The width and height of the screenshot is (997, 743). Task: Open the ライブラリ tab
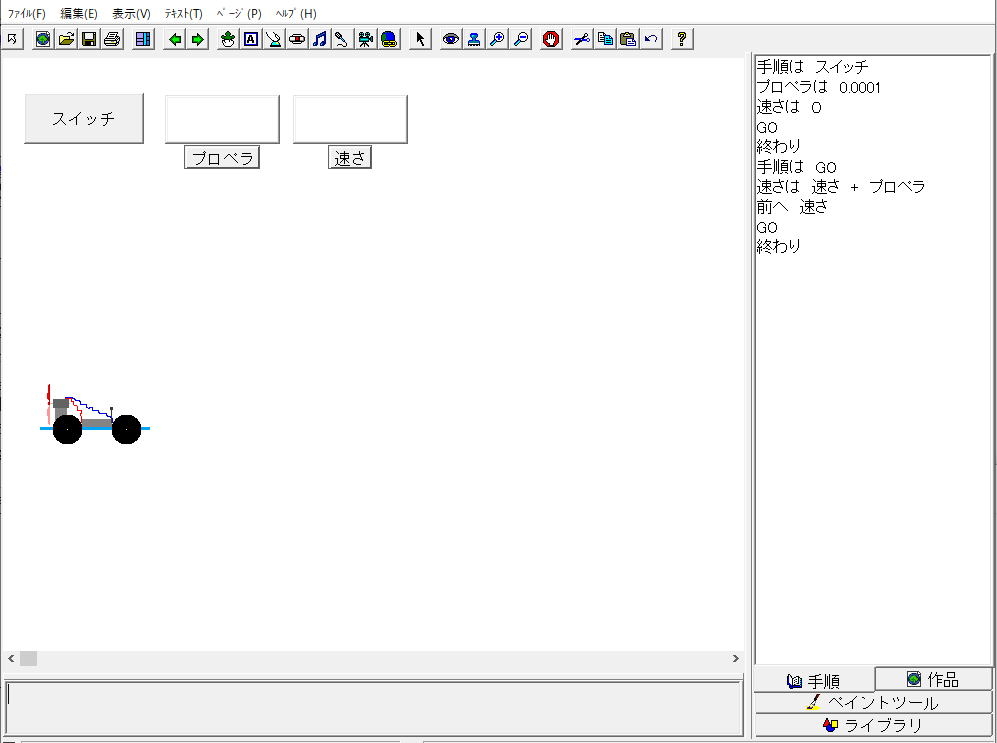point(873,725)
